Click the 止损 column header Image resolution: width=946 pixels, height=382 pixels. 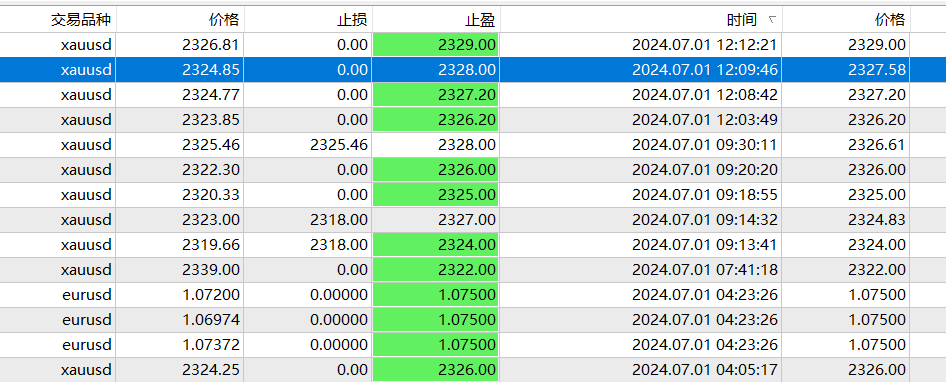[352, 20]
